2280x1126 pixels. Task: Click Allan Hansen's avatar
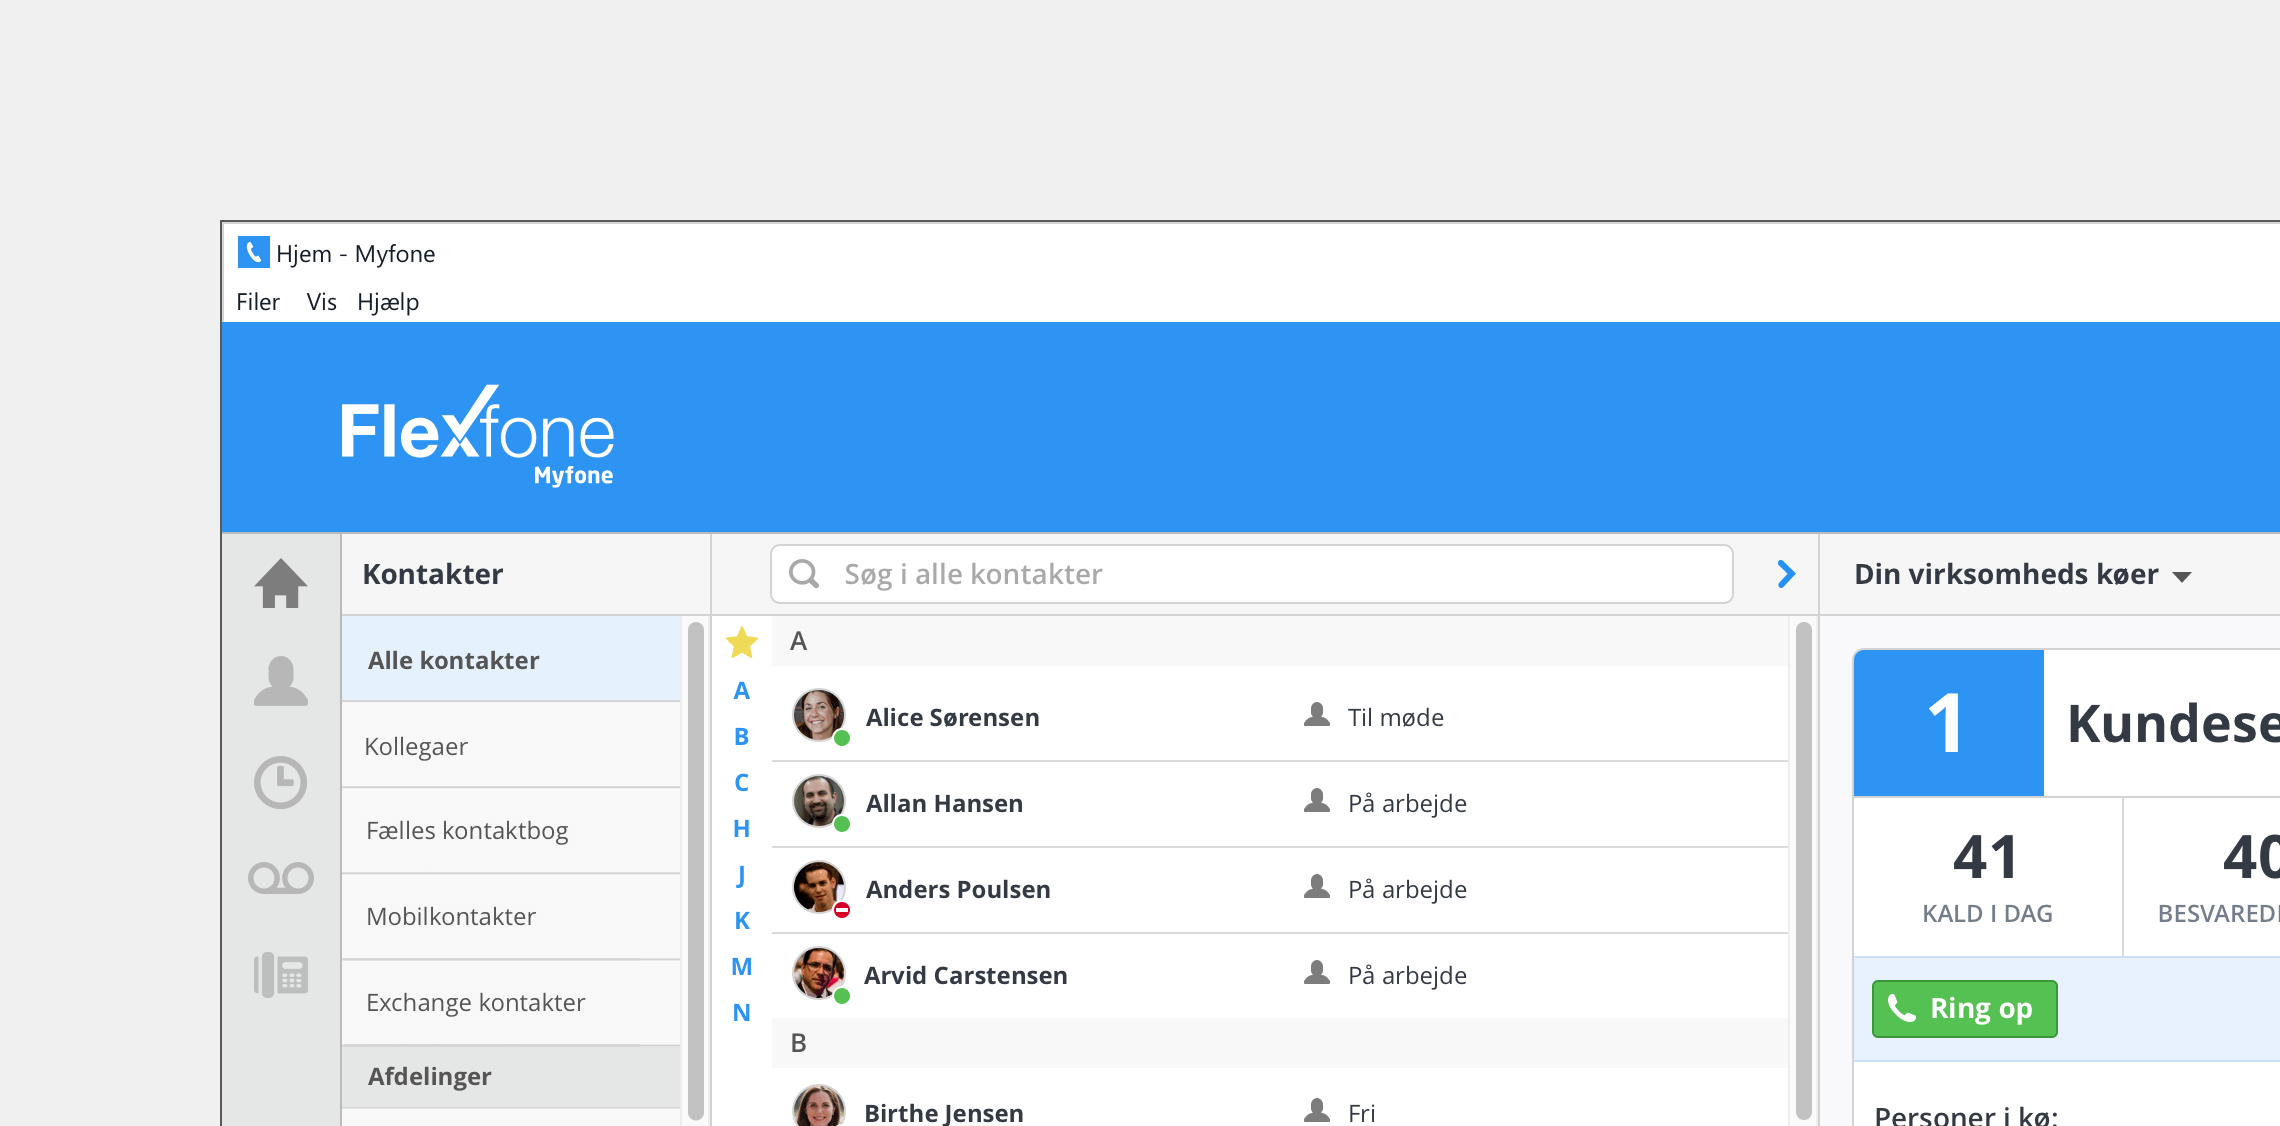coord(819,802)
